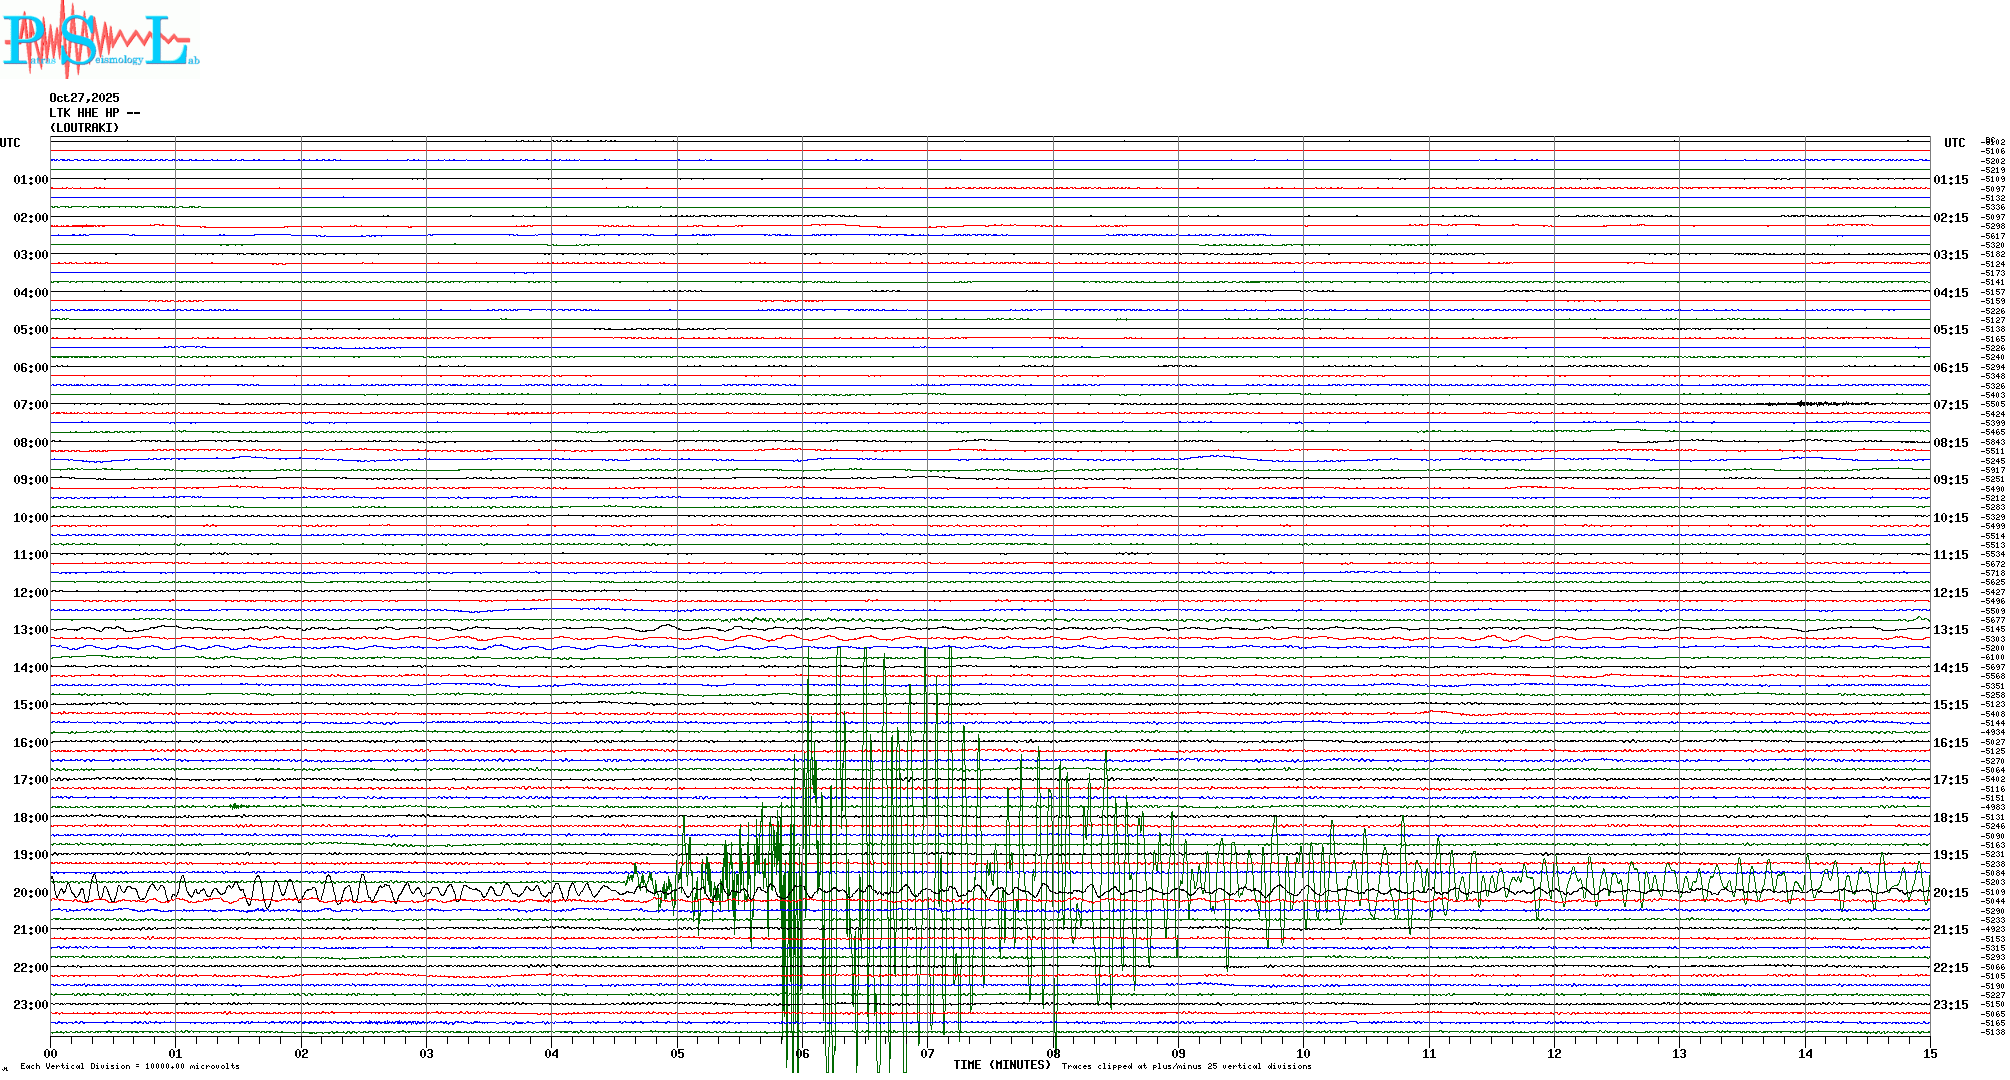Click the PSL seismology lab logo
This screenshot has width=2010, height=1080.
[100, 38]
